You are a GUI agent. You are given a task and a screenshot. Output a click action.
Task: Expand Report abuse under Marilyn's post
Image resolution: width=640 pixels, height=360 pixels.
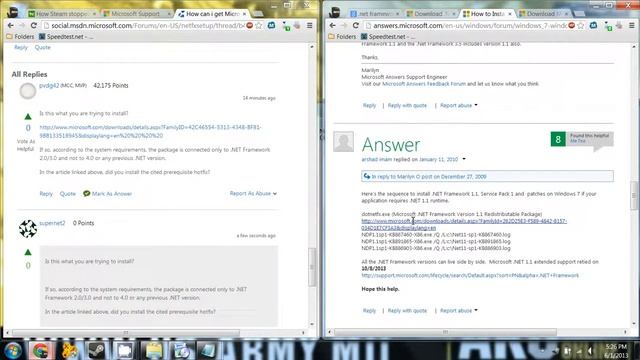pos(459,105)
